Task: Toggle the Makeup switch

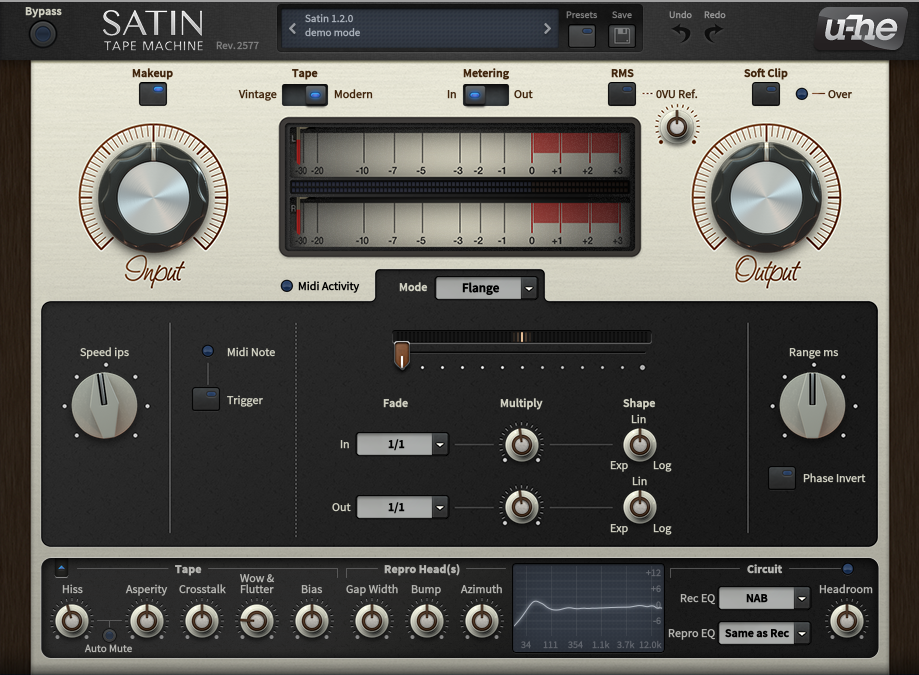Action: pyautogui.click(x=153, y=94)
